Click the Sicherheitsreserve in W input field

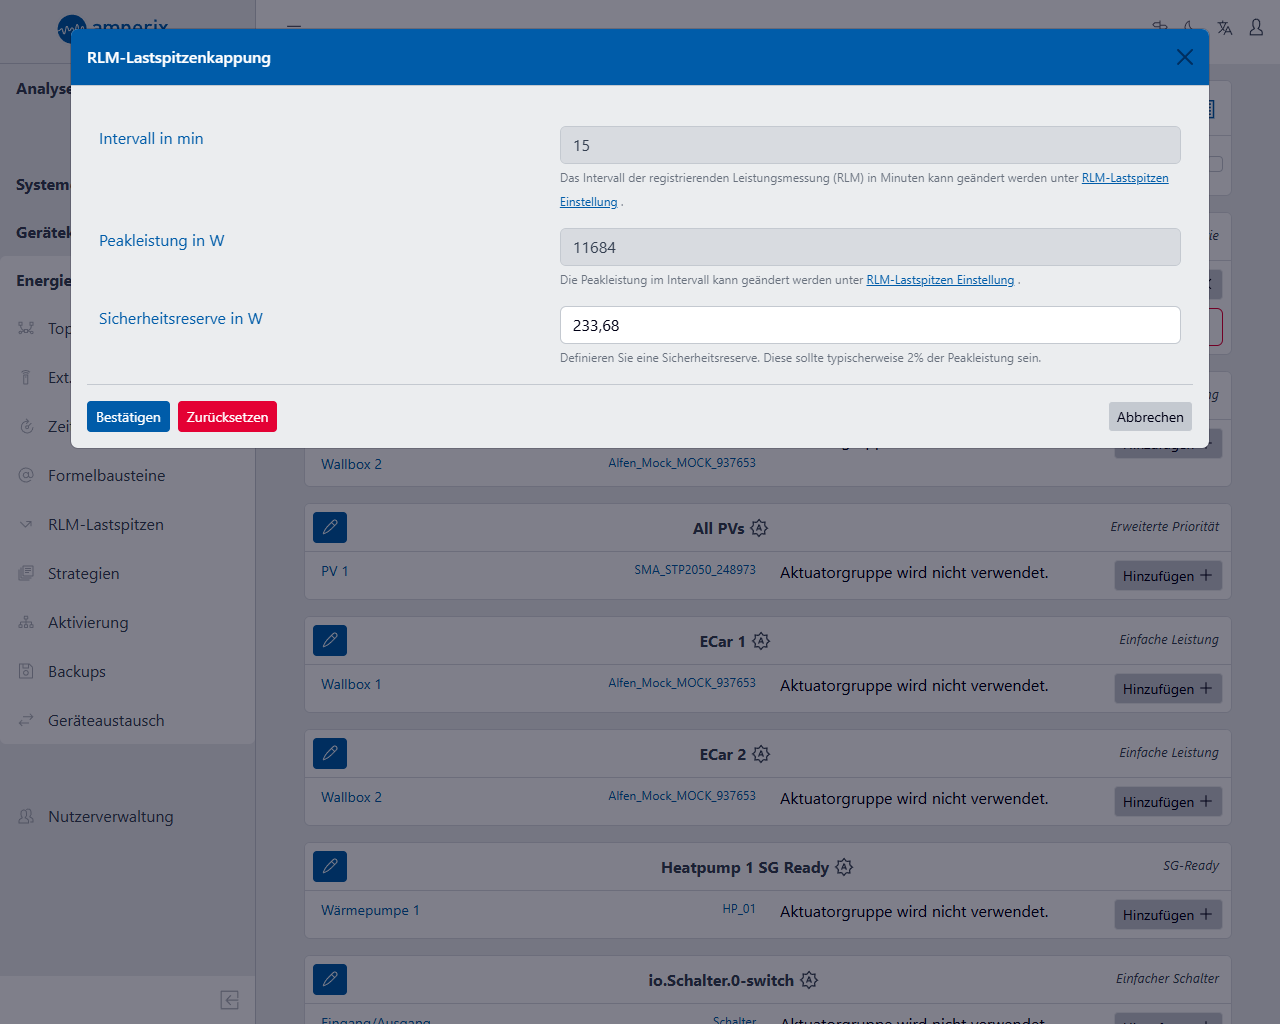coord(869,325)
